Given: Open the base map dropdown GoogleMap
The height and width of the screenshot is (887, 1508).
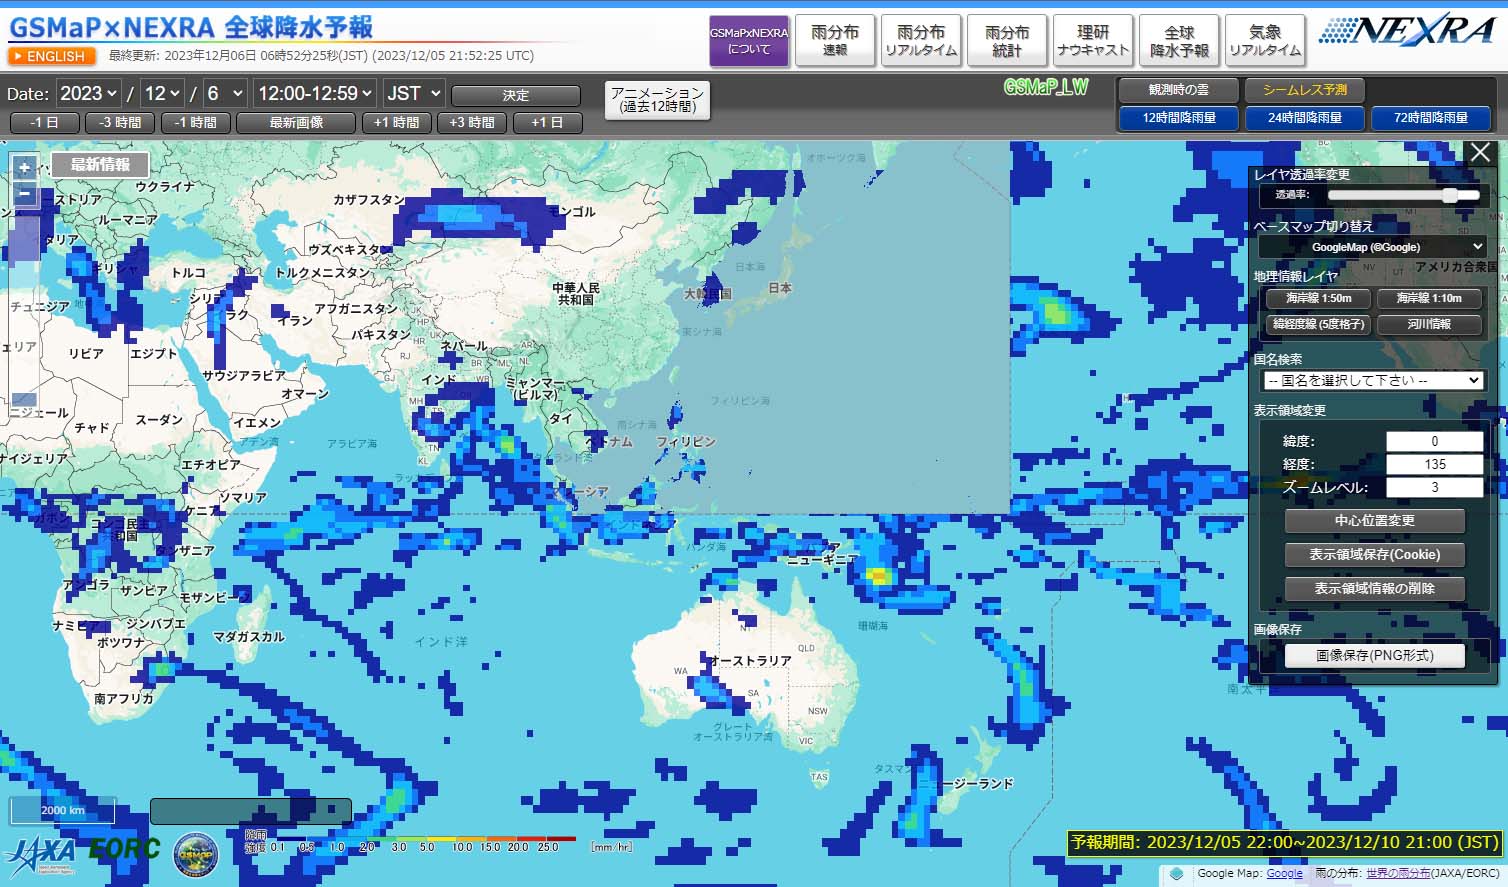Looking at the screenshot, I should point(1373,247).
